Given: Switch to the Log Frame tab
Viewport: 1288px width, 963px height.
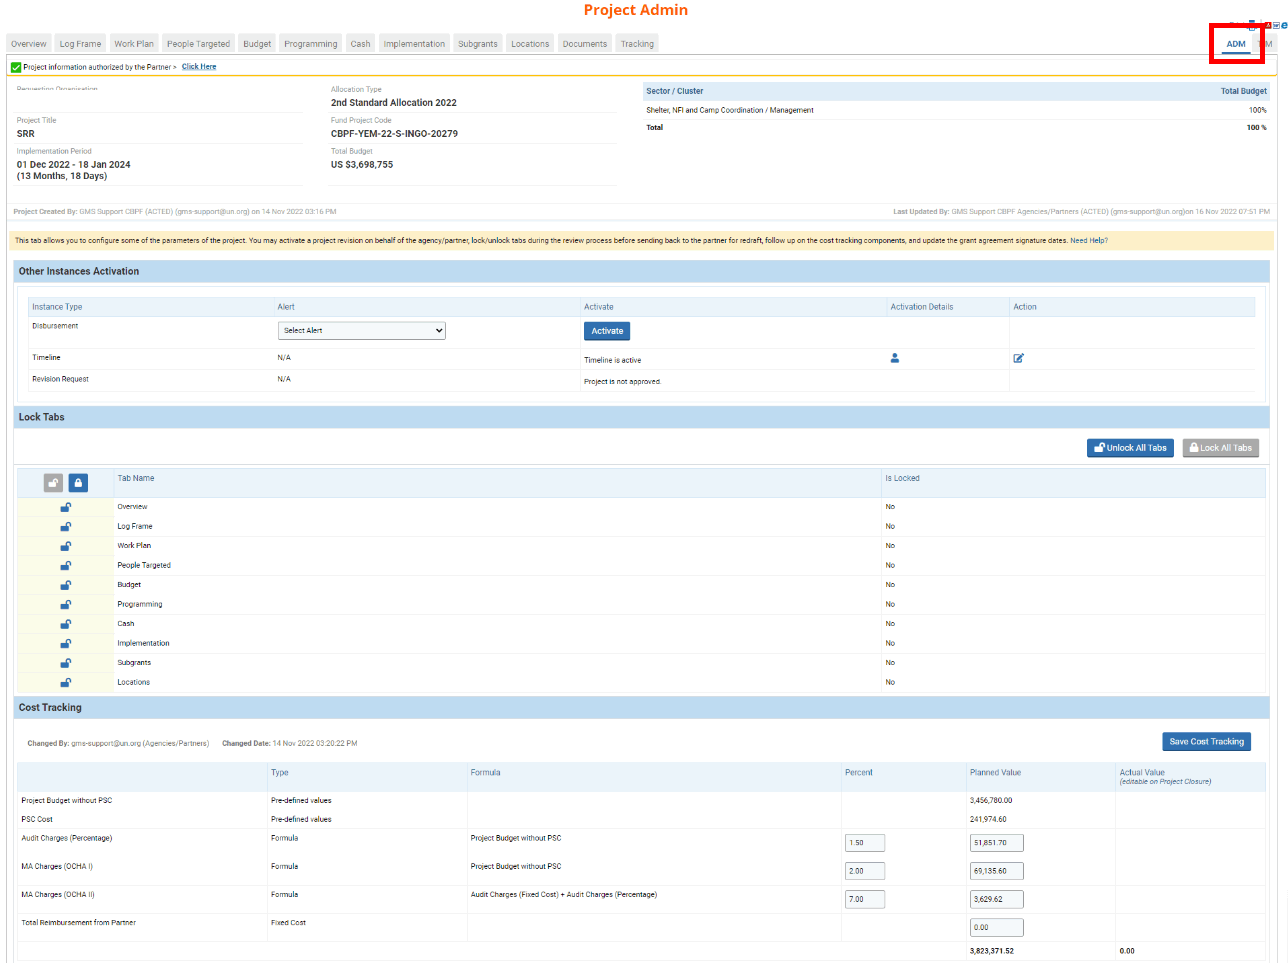Looking at the screenshot, I should click(80, 44).
